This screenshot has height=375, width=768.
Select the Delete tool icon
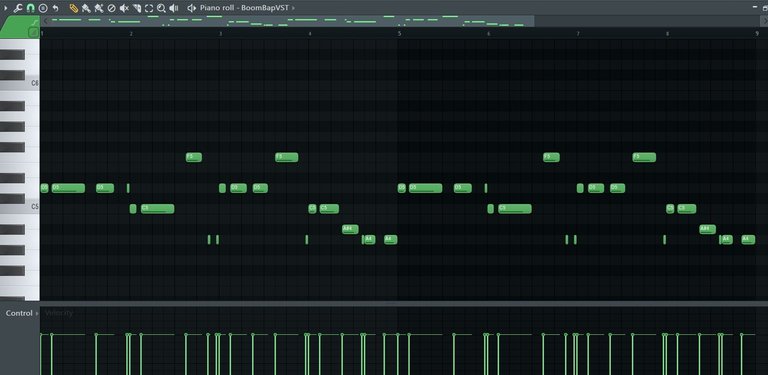tap(111, 8)
